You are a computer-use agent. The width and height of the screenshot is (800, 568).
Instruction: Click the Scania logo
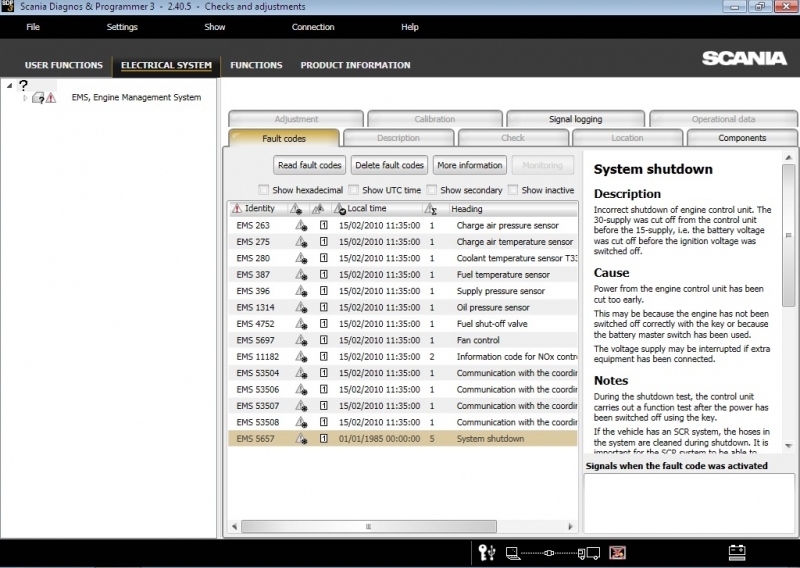(x=744, y=58)
